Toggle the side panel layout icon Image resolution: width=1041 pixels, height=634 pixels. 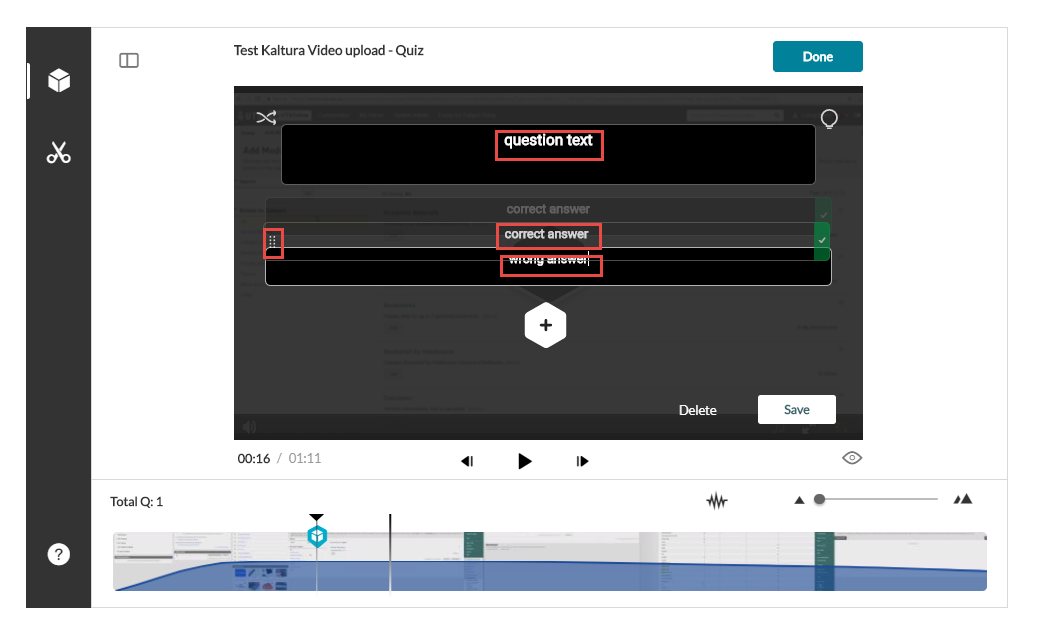point(129,61)
